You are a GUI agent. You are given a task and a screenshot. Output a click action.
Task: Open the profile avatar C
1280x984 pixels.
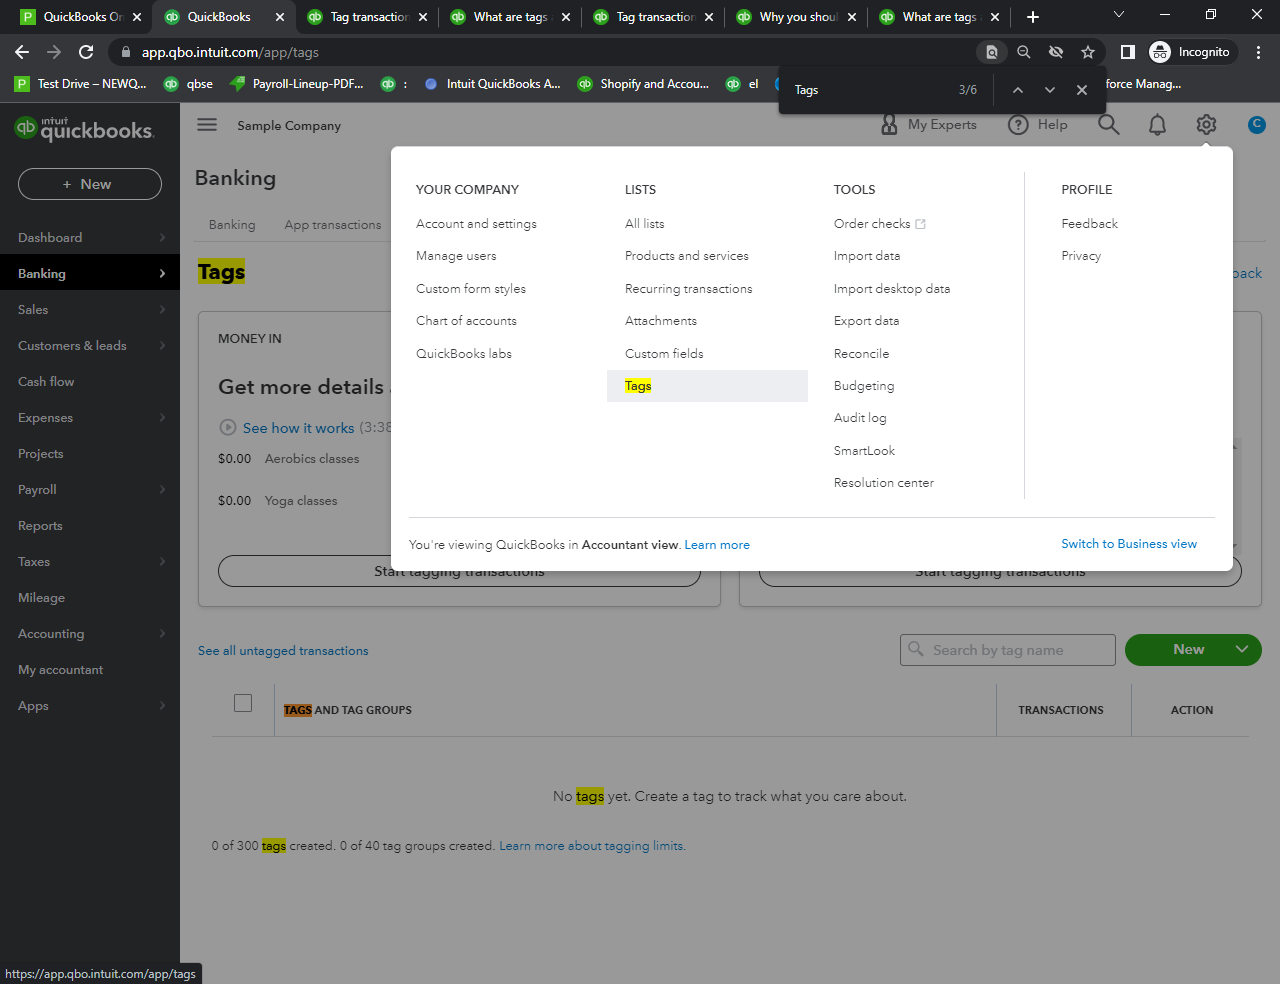(1257, 125)
